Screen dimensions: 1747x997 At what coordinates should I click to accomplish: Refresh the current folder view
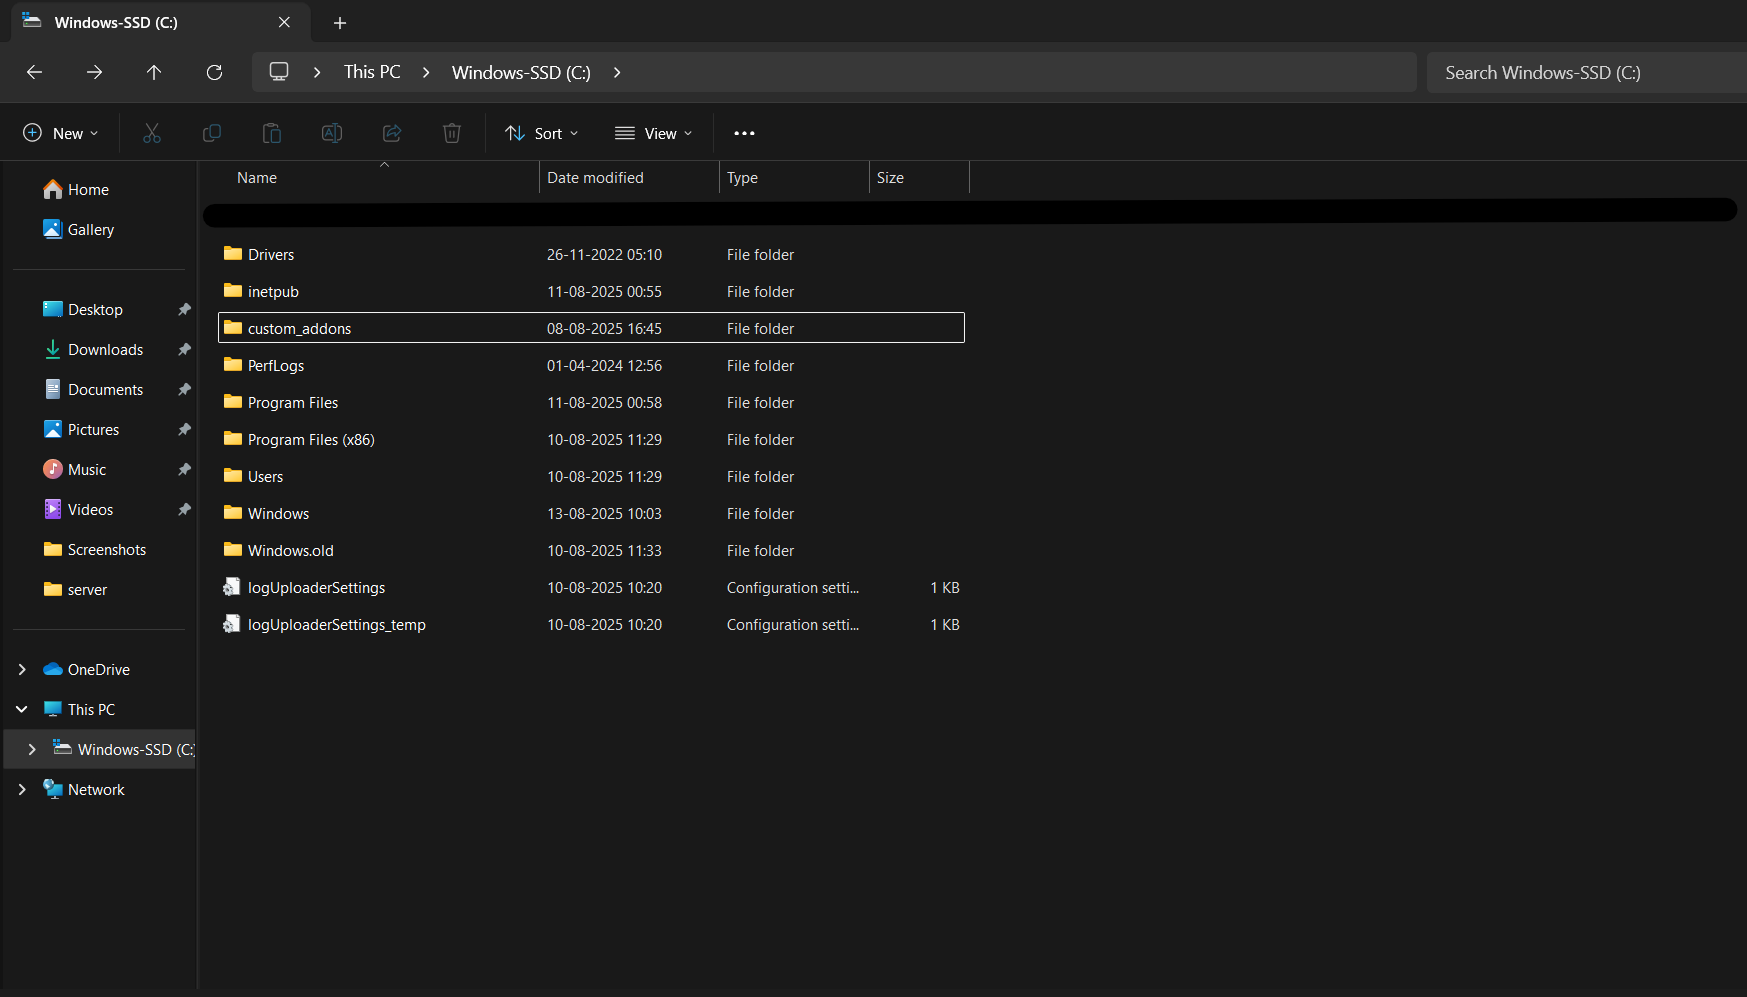click(x=214, y=72)
